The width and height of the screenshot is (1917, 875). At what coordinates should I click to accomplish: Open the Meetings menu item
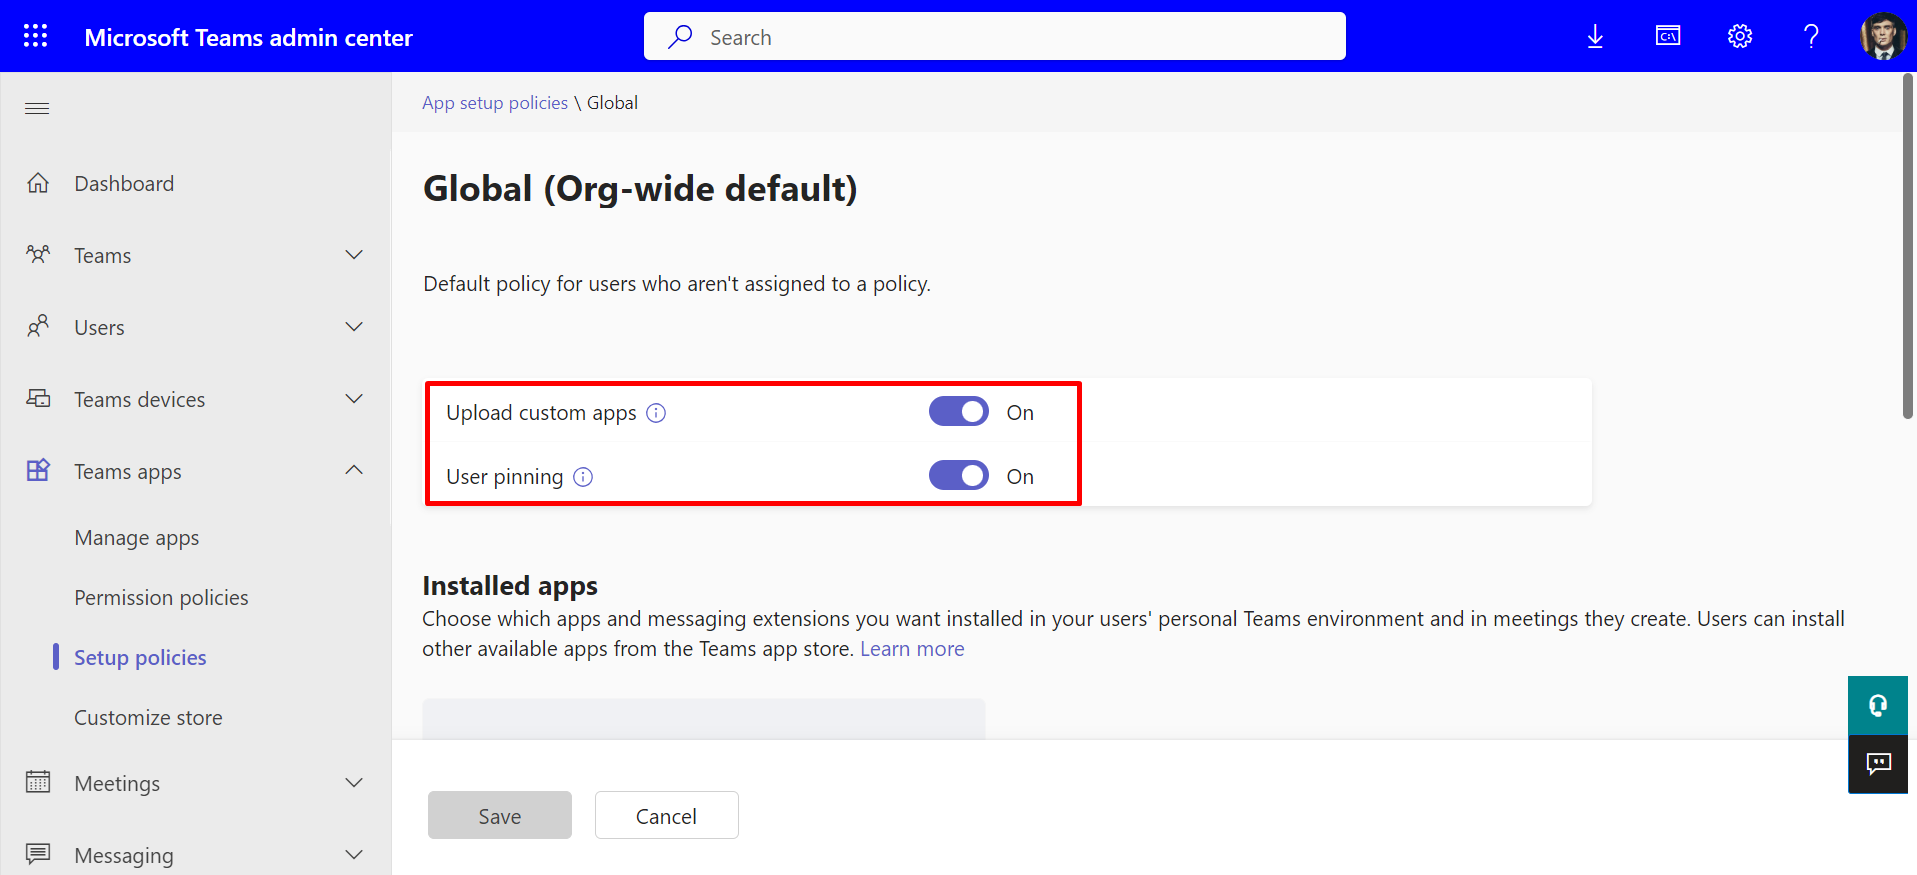point(117,784)
